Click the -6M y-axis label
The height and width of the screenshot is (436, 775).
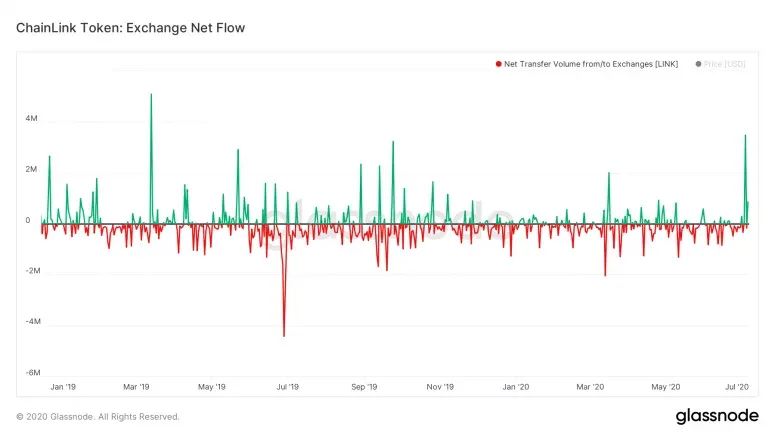coord(33,373)
